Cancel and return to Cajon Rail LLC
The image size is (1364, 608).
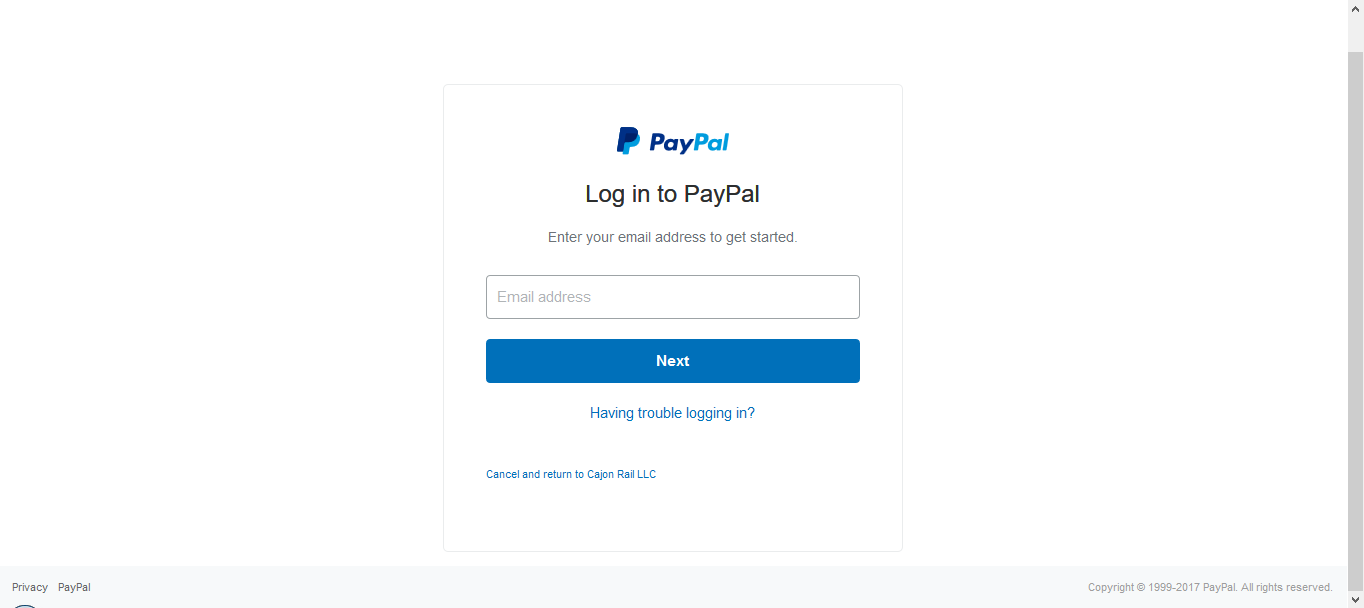(571, 474)
